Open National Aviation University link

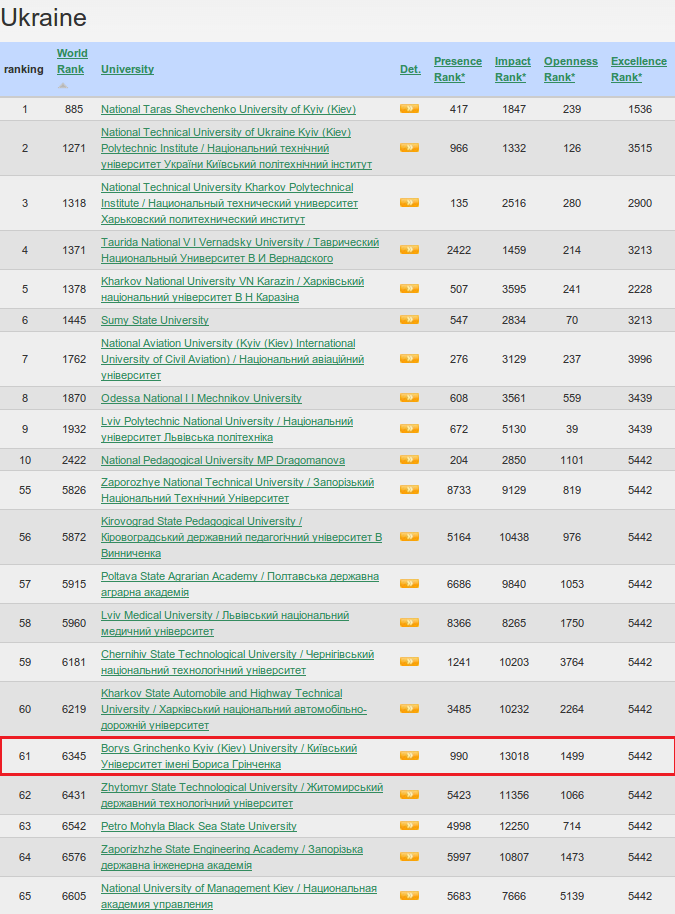pos(233,359)
